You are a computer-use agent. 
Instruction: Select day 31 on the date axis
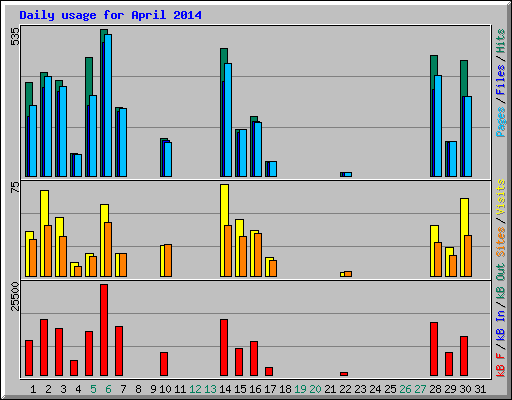480,389
